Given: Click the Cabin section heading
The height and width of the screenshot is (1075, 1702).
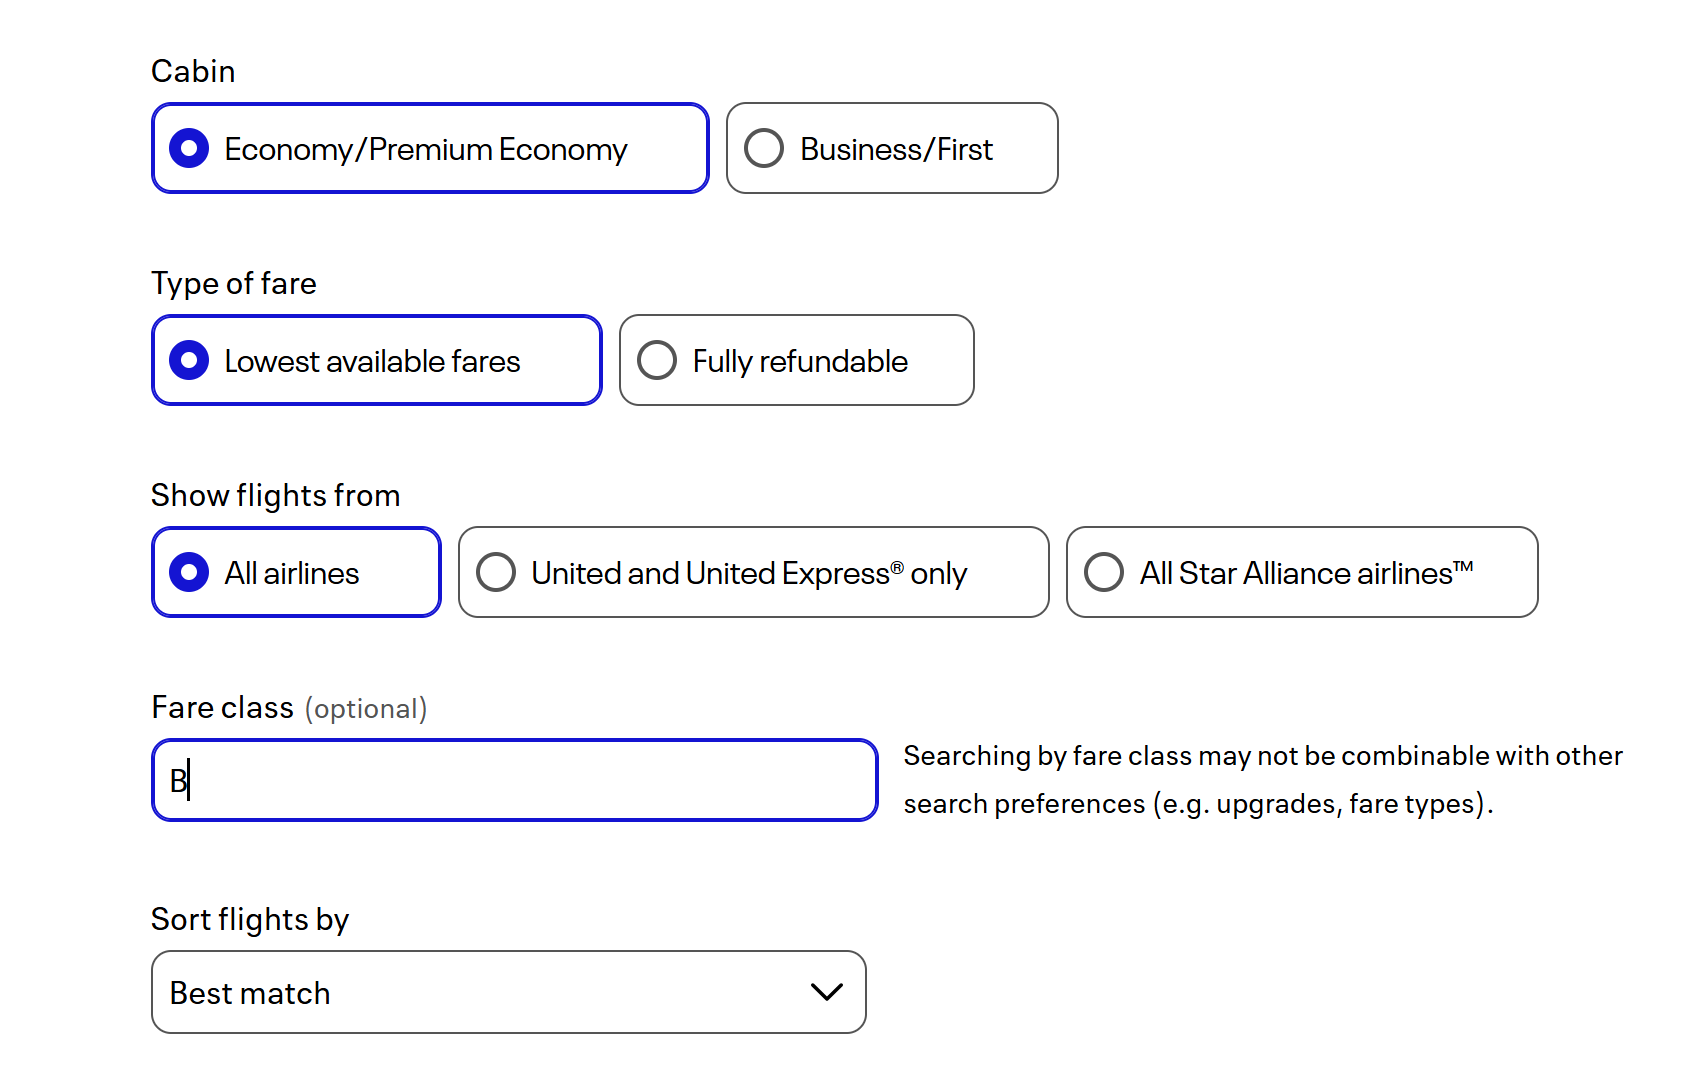Looking at the screenshot, I should (x=193, y=71).
